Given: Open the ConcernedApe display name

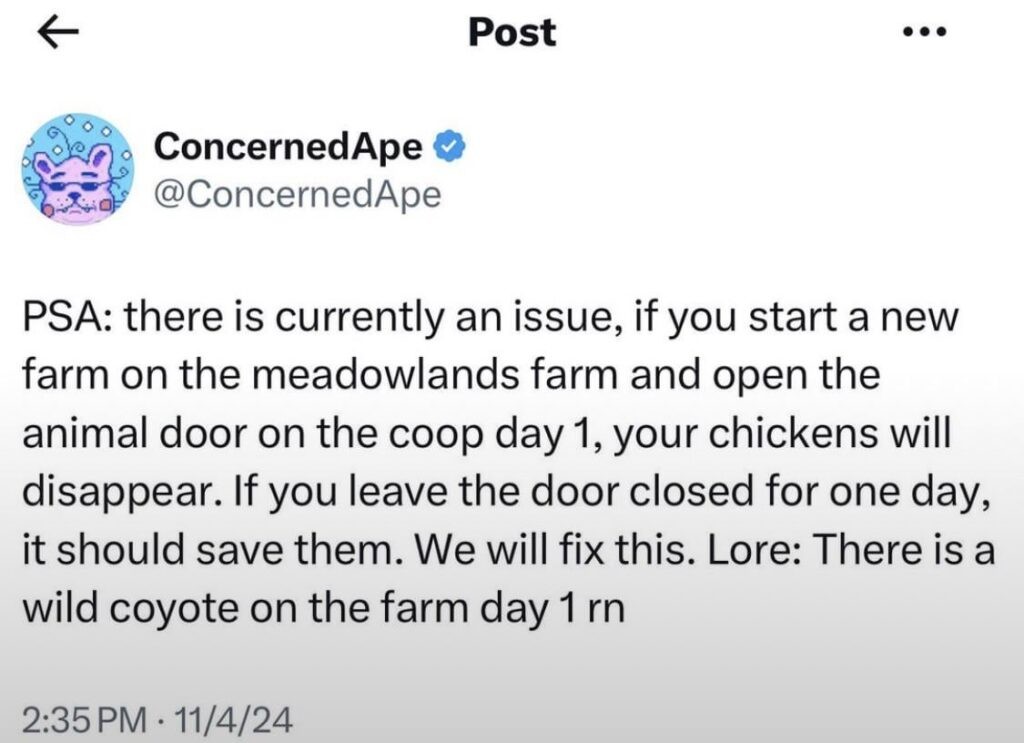Looking at the screenshot, I should point(288,146).
